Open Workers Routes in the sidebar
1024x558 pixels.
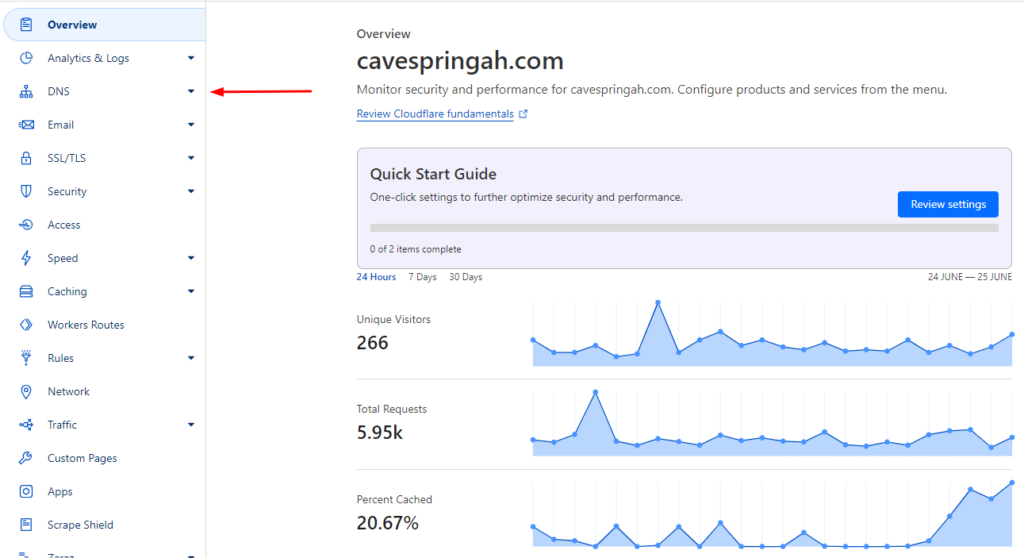pyautogui.click(x=85, y=325)
